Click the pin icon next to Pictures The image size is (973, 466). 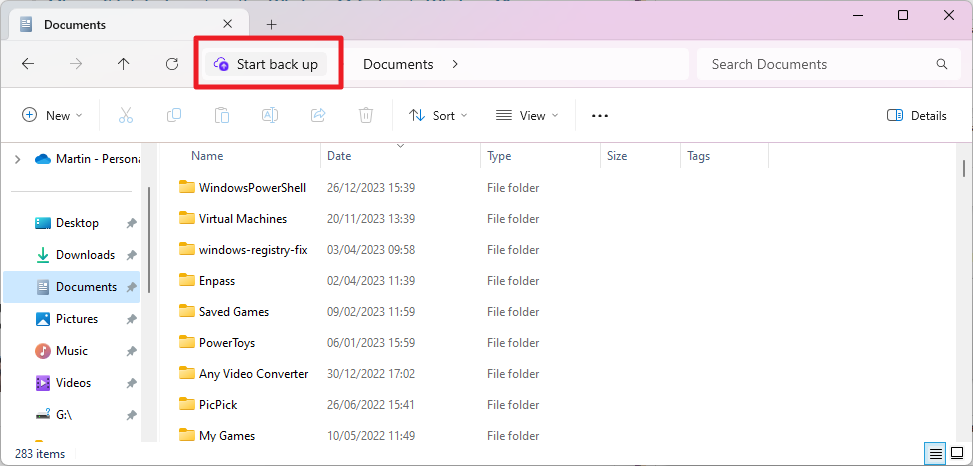pyautogui.click(x=131, y=320)
